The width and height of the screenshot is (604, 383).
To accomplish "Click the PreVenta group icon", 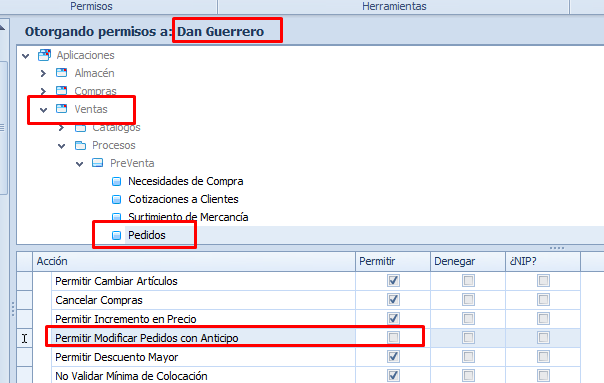I will tap(97, 163).
